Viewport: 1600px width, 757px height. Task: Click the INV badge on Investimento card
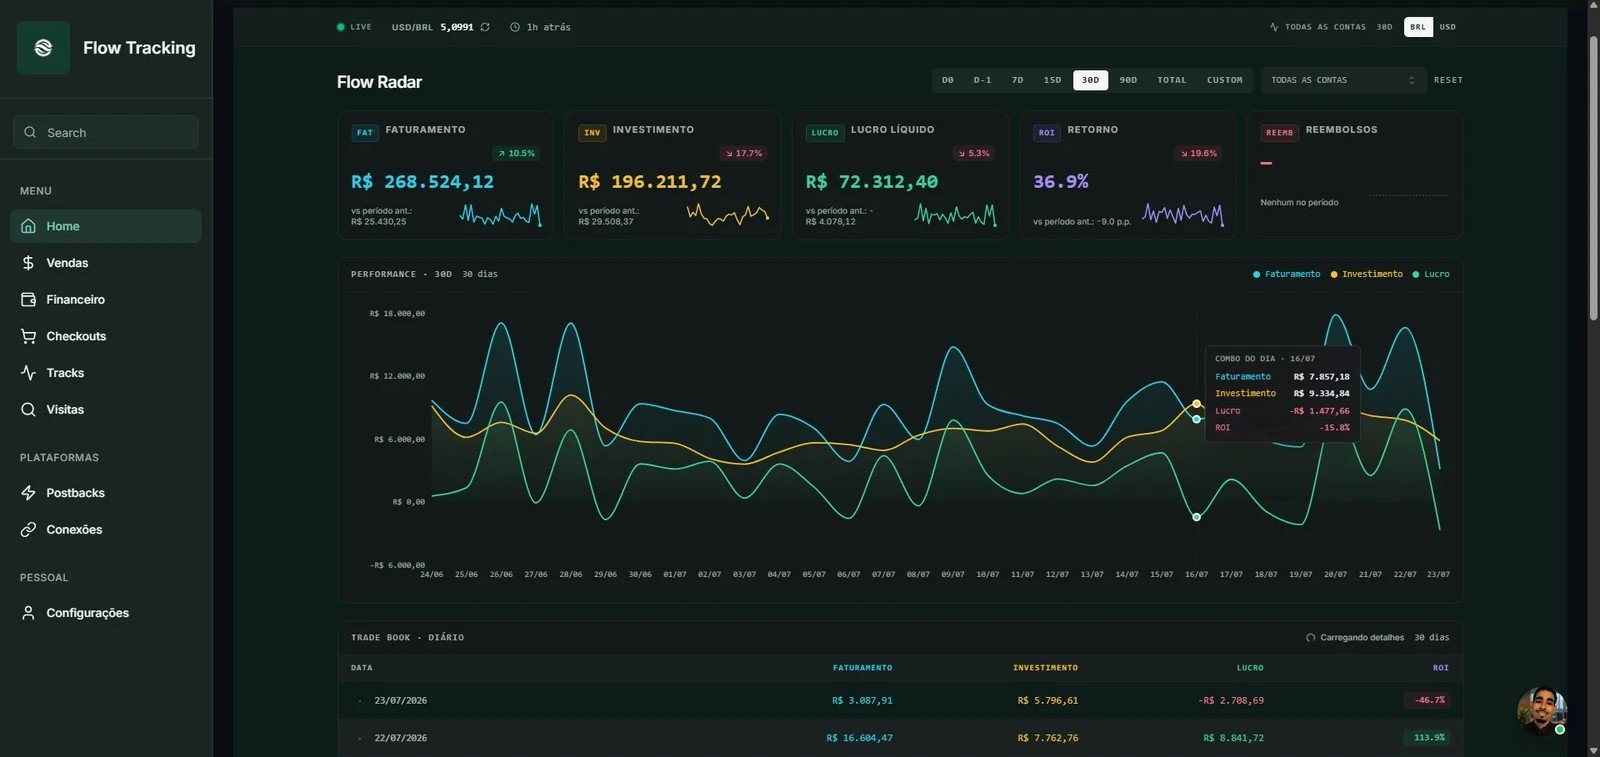(592, 132)
